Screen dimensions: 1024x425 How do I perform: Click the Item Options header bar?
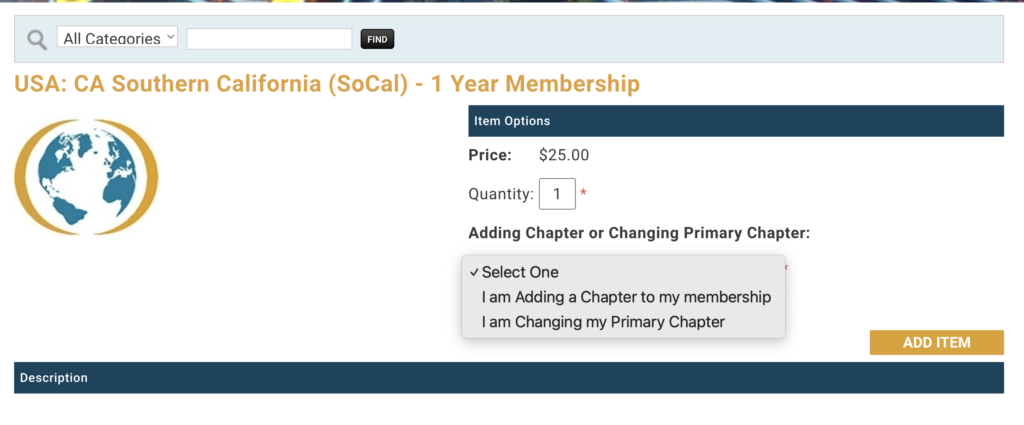pyautogui.click(x=736, y=121)
